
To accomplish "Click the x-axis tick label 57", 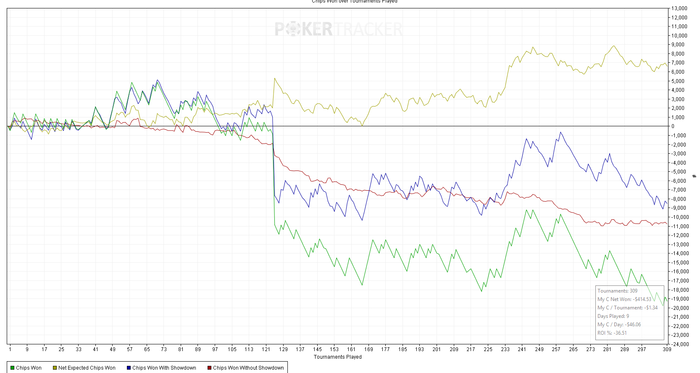I will [x=129, y=350].
